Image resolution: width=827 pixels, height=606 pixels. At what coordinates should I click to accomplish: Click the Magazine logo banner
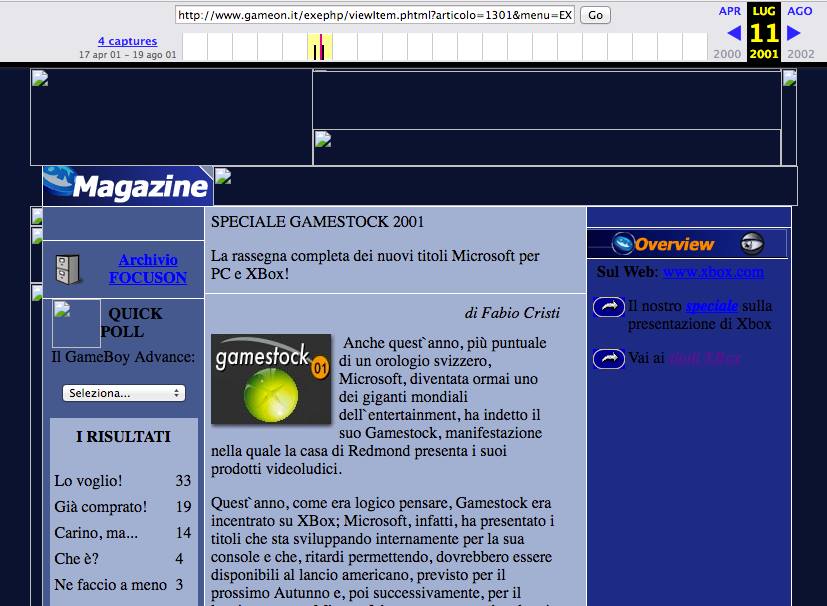[127, 186]
